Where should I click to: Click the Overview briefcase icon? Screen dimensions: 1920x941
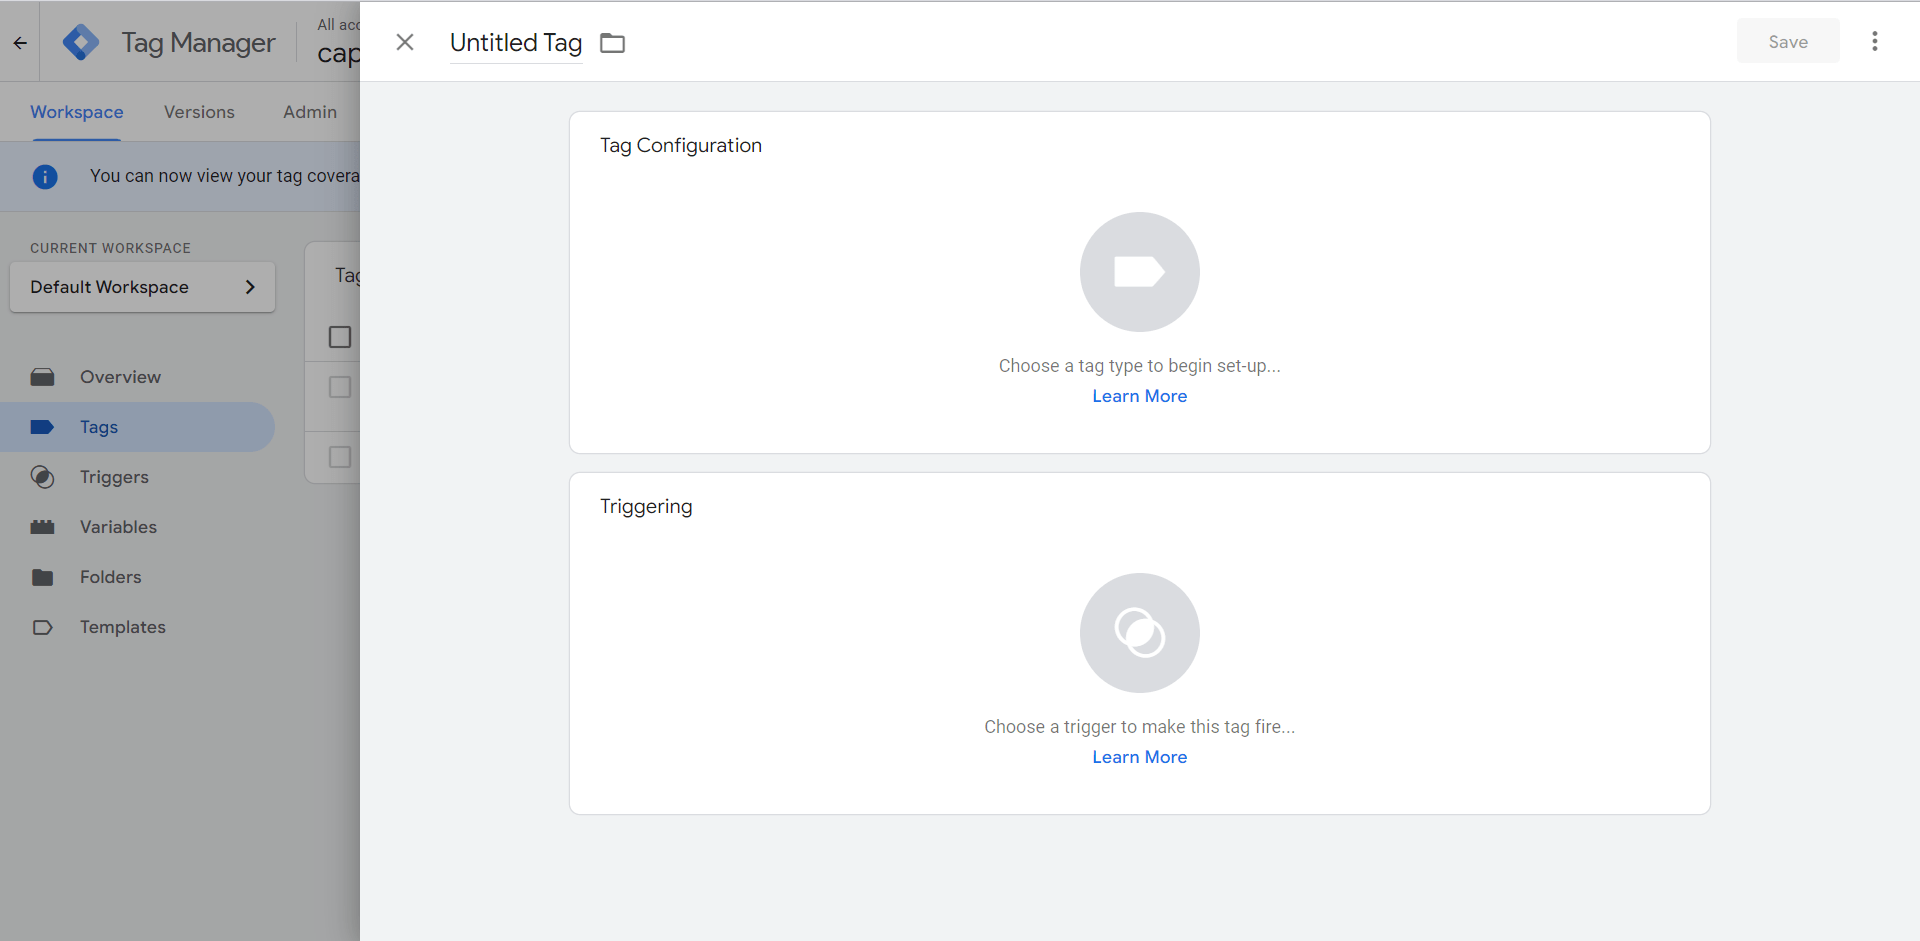coord(42,377)
